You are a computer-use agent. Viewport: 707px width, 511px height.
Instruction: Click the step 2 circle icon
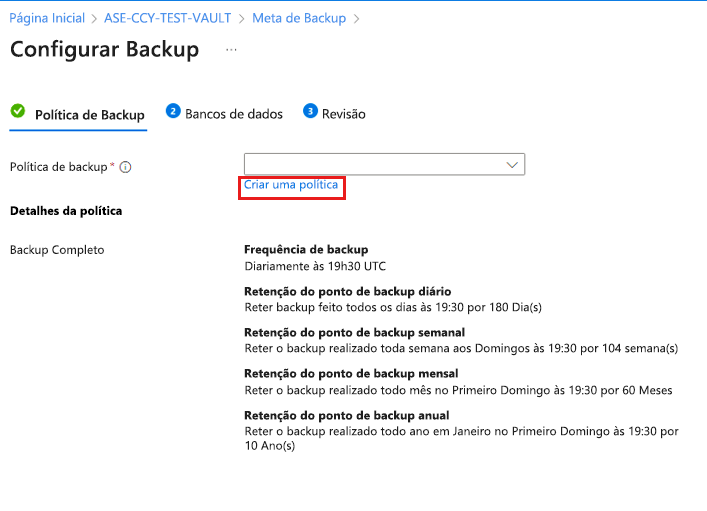[x=173, y=112]
